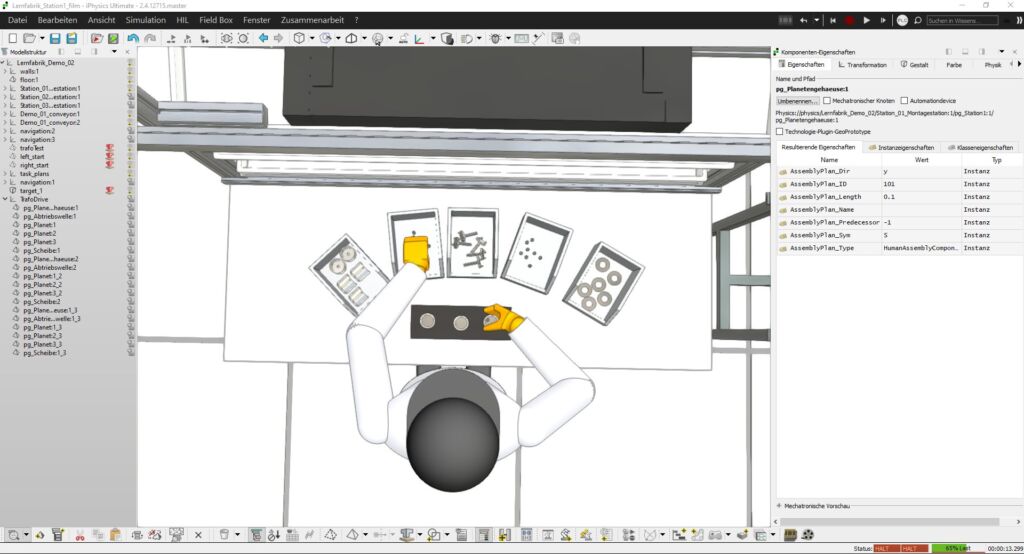Expand the Mechatronische Vorschau section

pos(780,506)
